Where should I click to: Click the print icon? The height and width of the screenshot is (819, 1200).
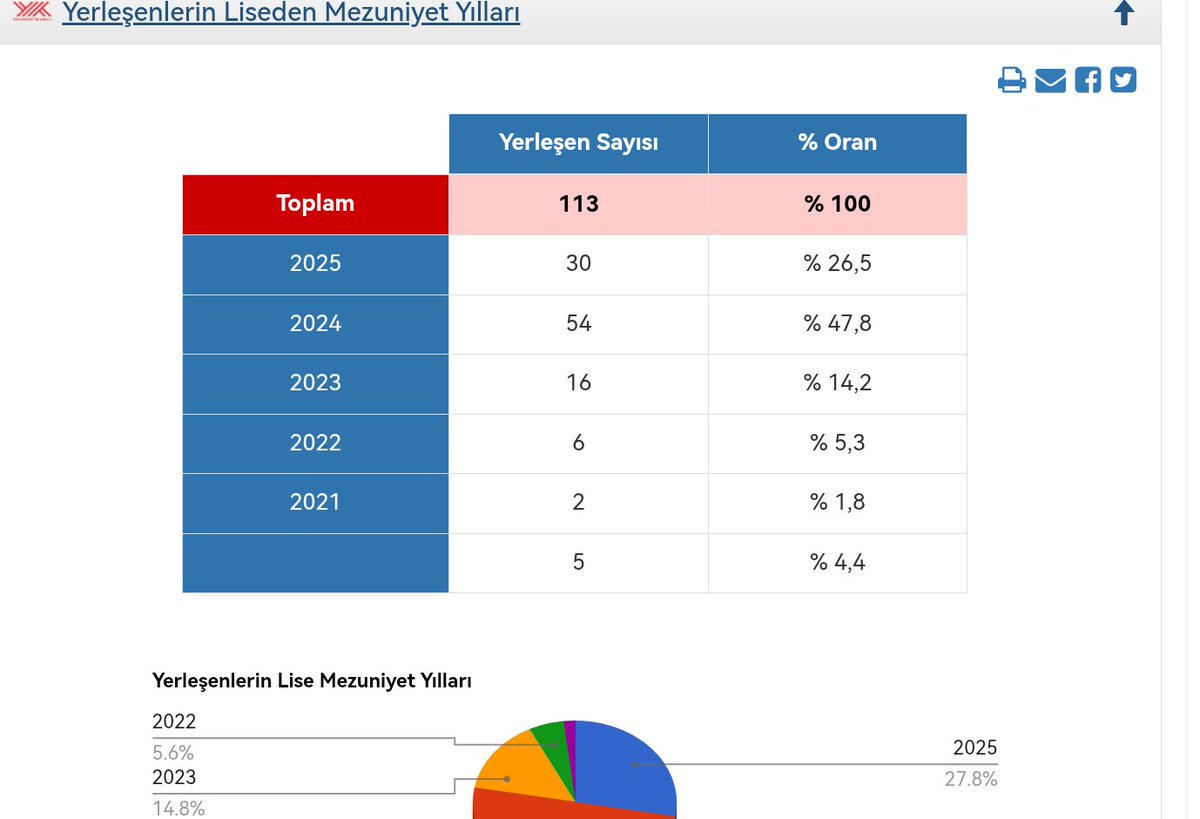tap(1012, 80)
